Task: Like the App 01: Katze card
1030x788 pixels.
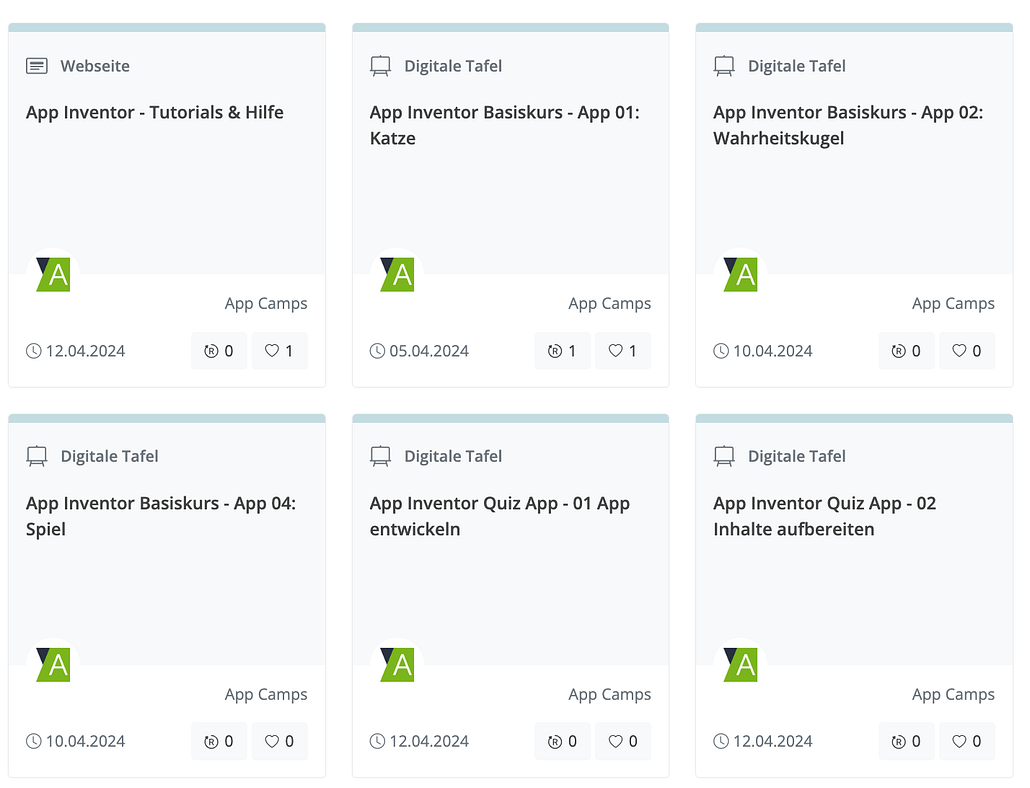Action: pos(623,351)
